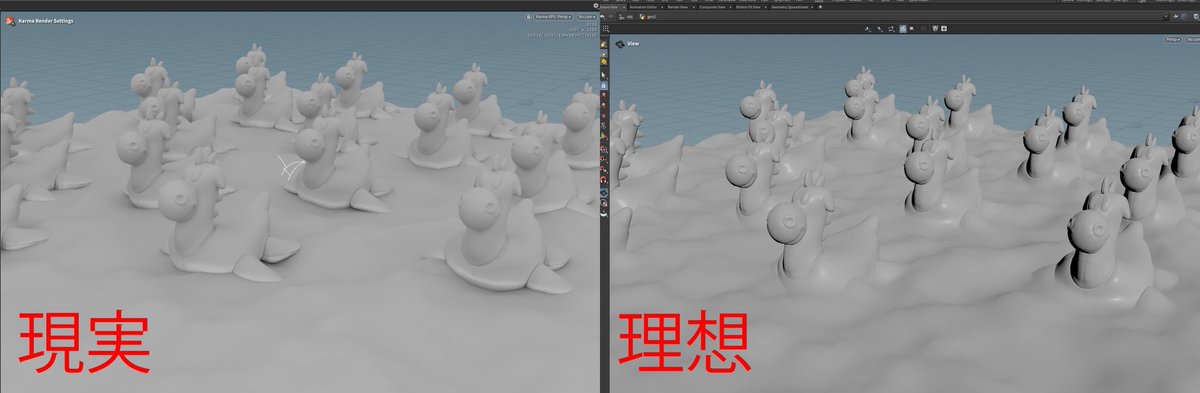Toggle the camera lock in left viewport

(528, 17)
